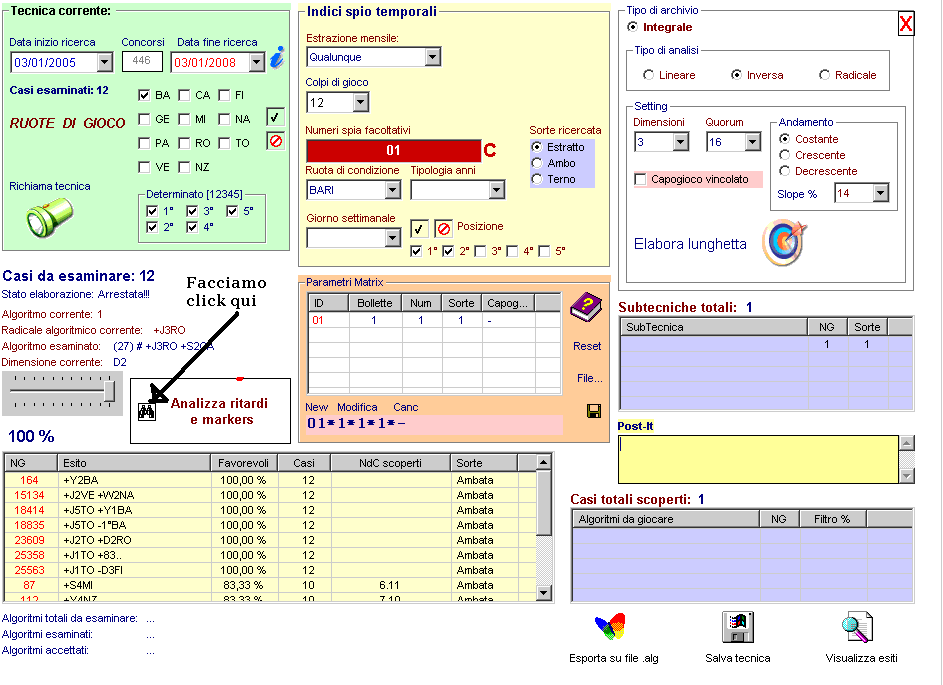943x685 pixels.
Task: Open Colpi di gioco dropdown
Action: pyautogui.click(x=360, y=103)
